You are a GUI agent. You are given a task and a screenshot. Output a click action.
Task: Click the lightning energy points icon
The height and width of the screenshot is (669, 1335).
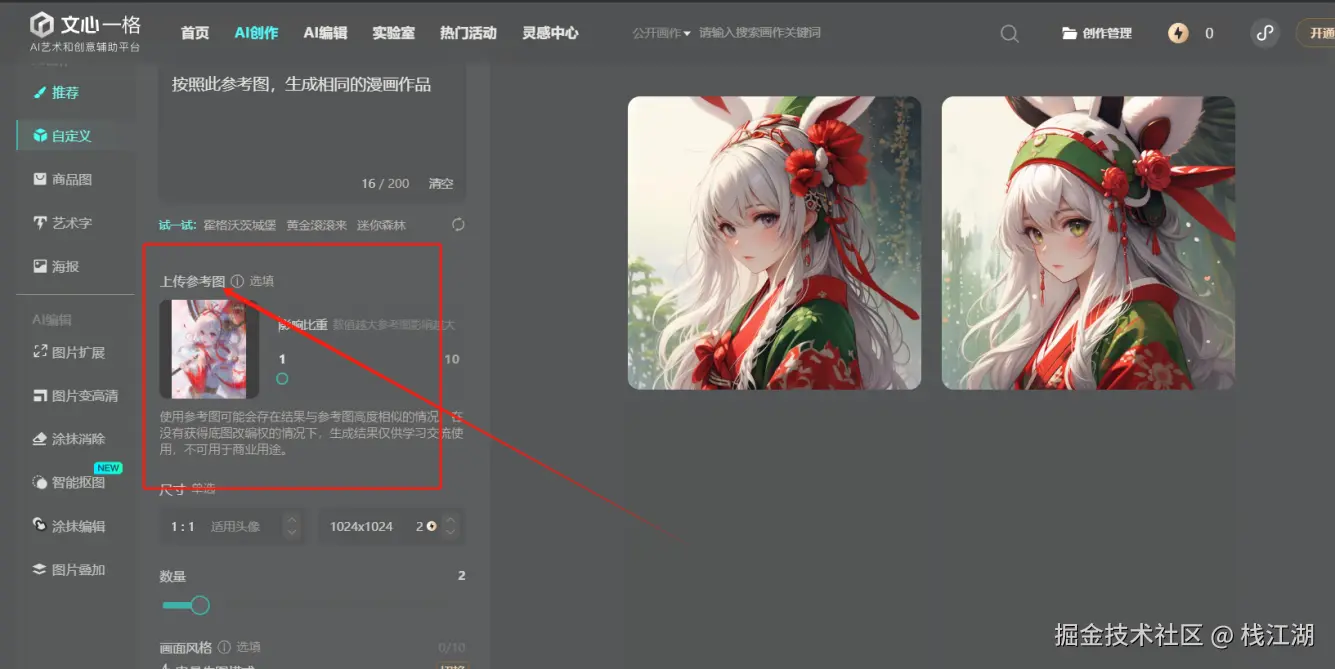[1179, 33]
